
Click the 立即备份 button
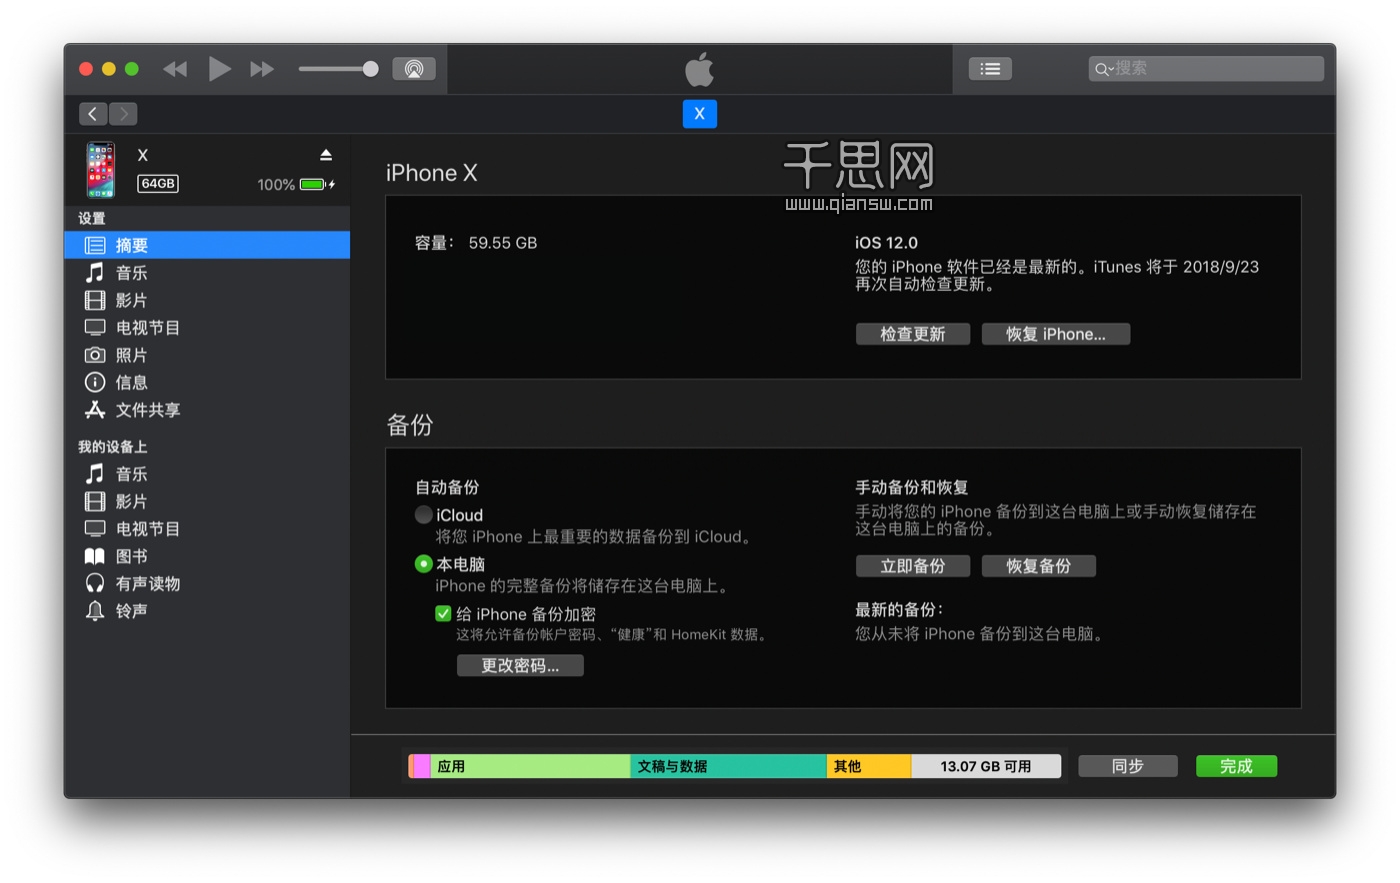(x=913, y=566)
